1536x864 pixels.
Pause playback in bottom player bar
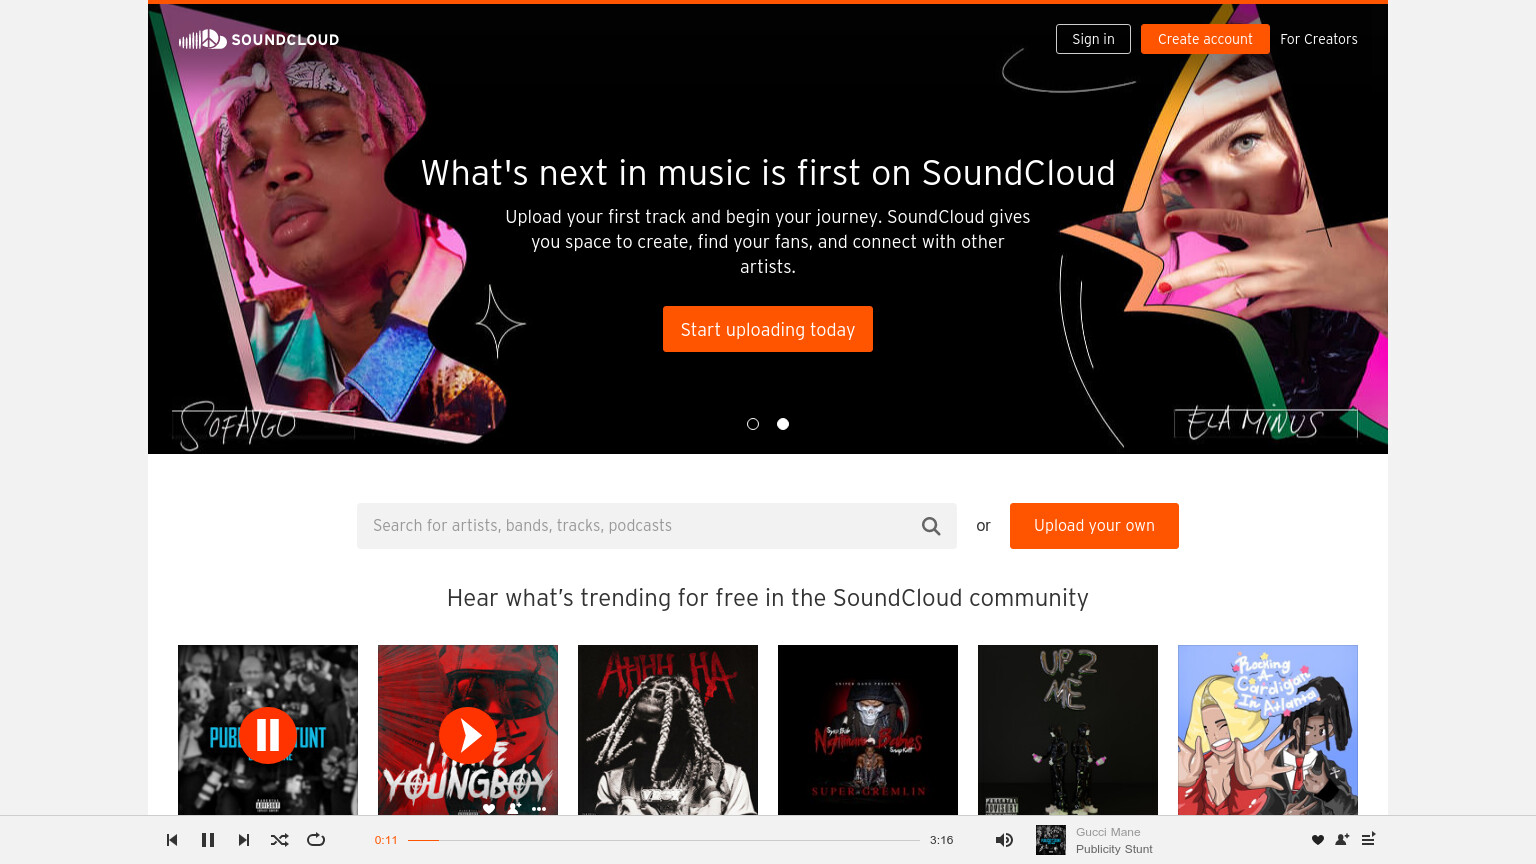coord(208,840)
